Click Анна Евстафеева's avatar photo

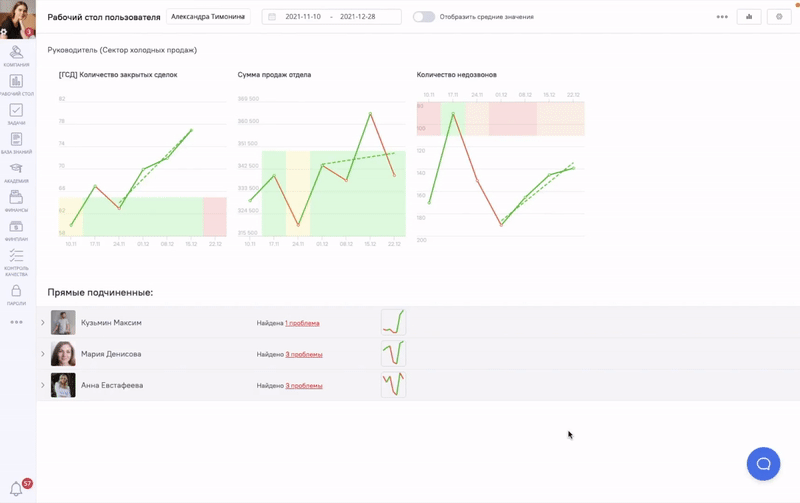[x=63, y=385]
